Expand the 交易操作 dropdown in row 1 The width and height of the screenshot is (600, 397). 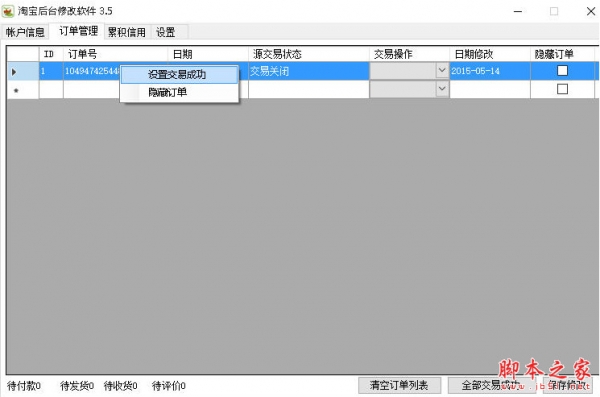point(442,70)
